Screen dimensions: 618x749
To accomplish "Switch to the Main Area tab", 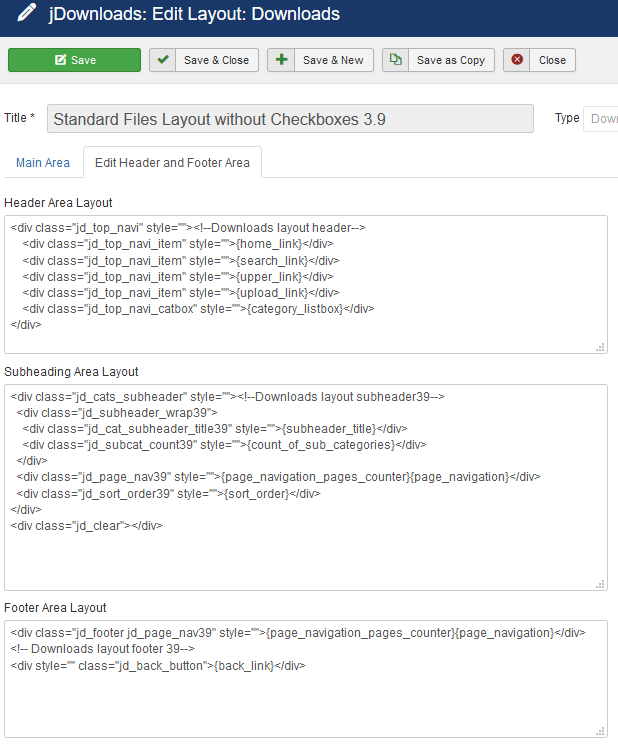I will pos(43,163).
